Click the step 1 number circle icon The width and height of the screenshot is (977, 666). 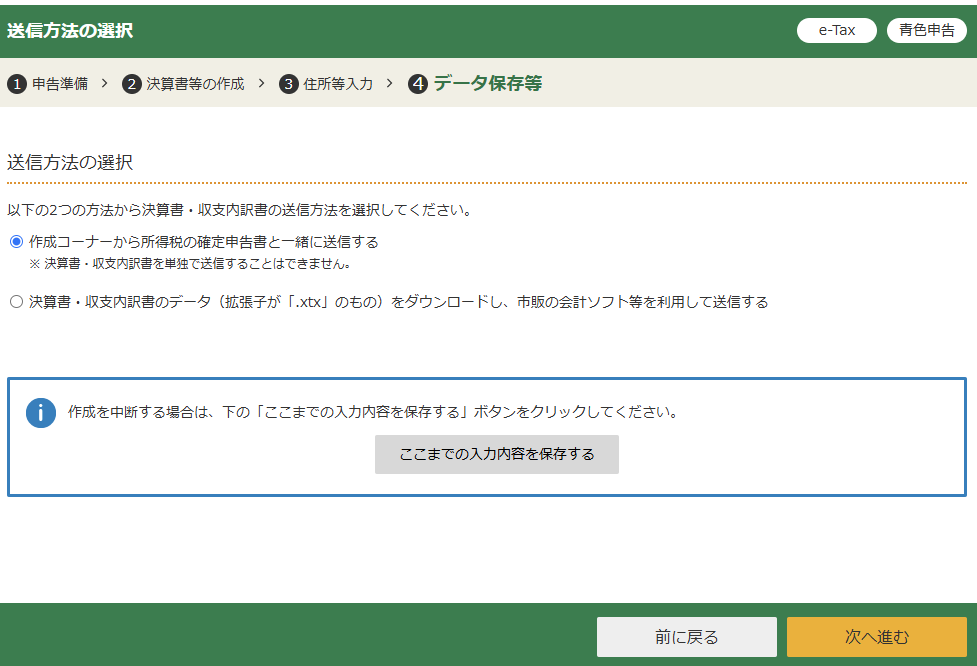click(x=17, y=84)
